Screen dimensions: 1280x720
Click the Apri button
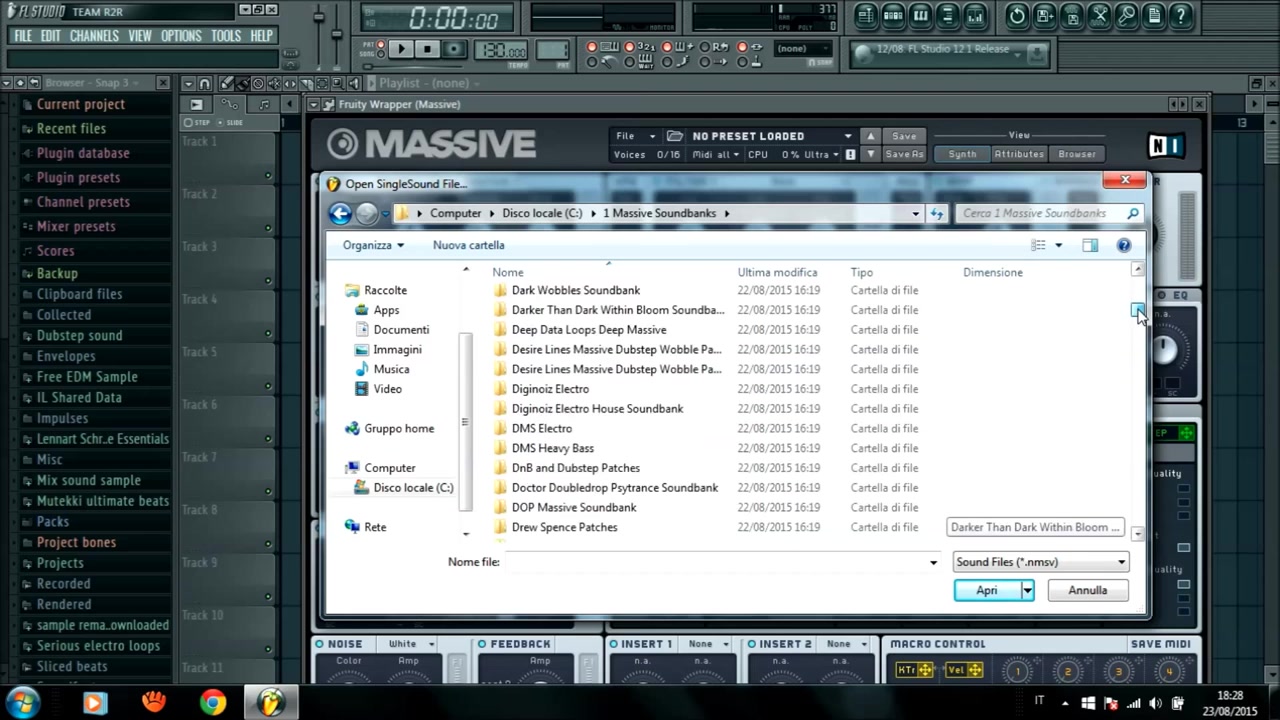pyautogui.click(x=987, y=590)
